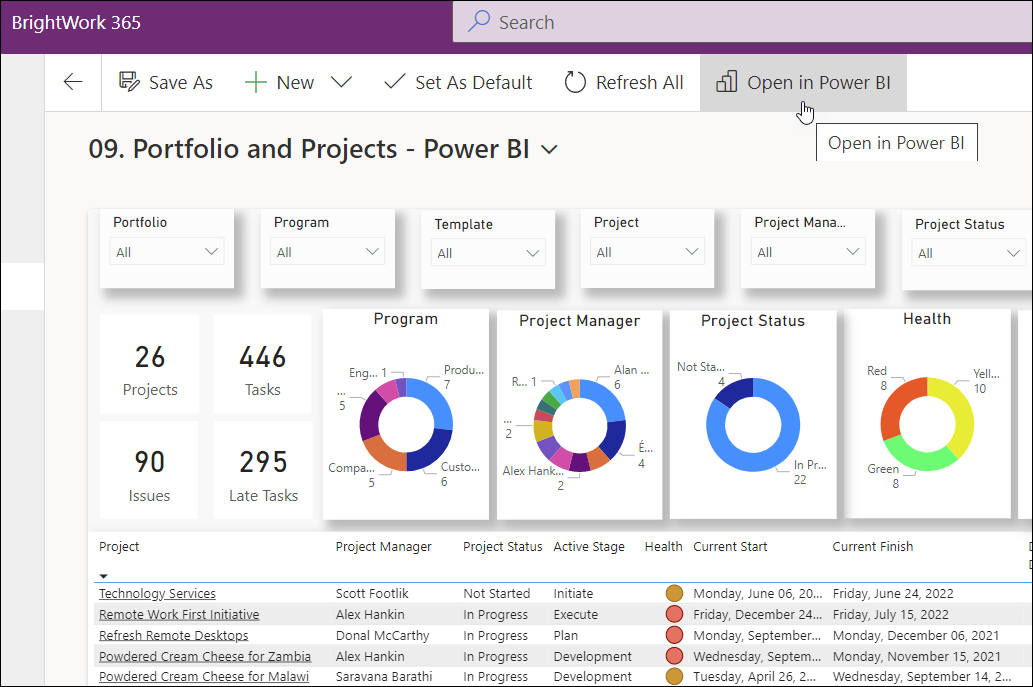Click the Current Start column header
The height and width of the screenshot is (687, 1033).
730,547
